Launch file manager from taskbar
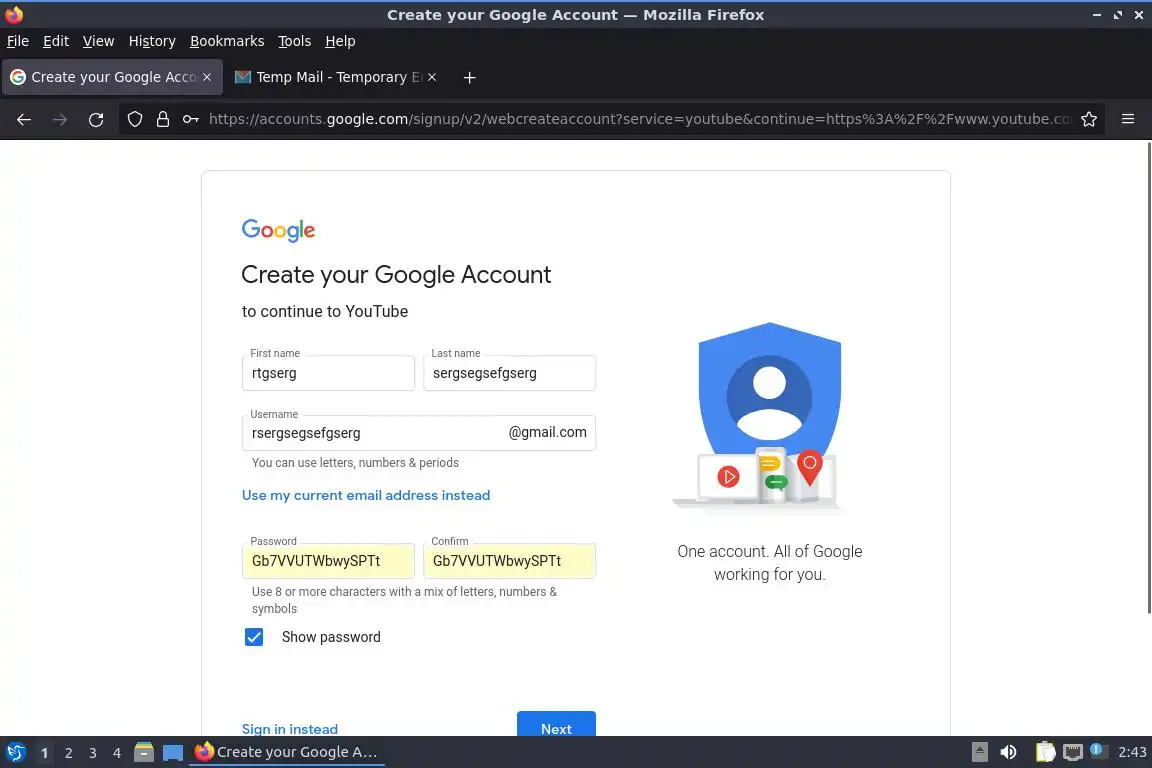 coord(144,752)
